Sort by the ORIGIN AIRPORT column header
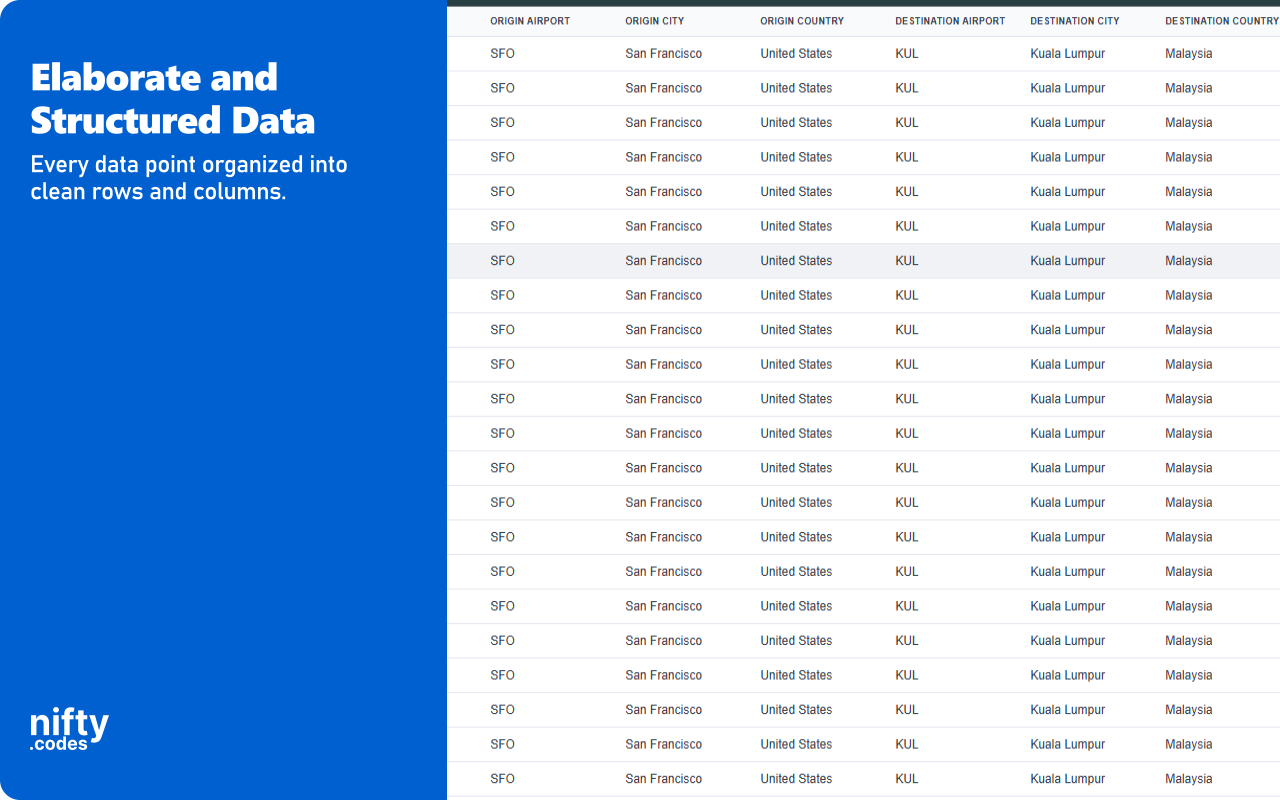This screenshot has height=800, width=1280. pyautogui.click(x=530, y=20)
